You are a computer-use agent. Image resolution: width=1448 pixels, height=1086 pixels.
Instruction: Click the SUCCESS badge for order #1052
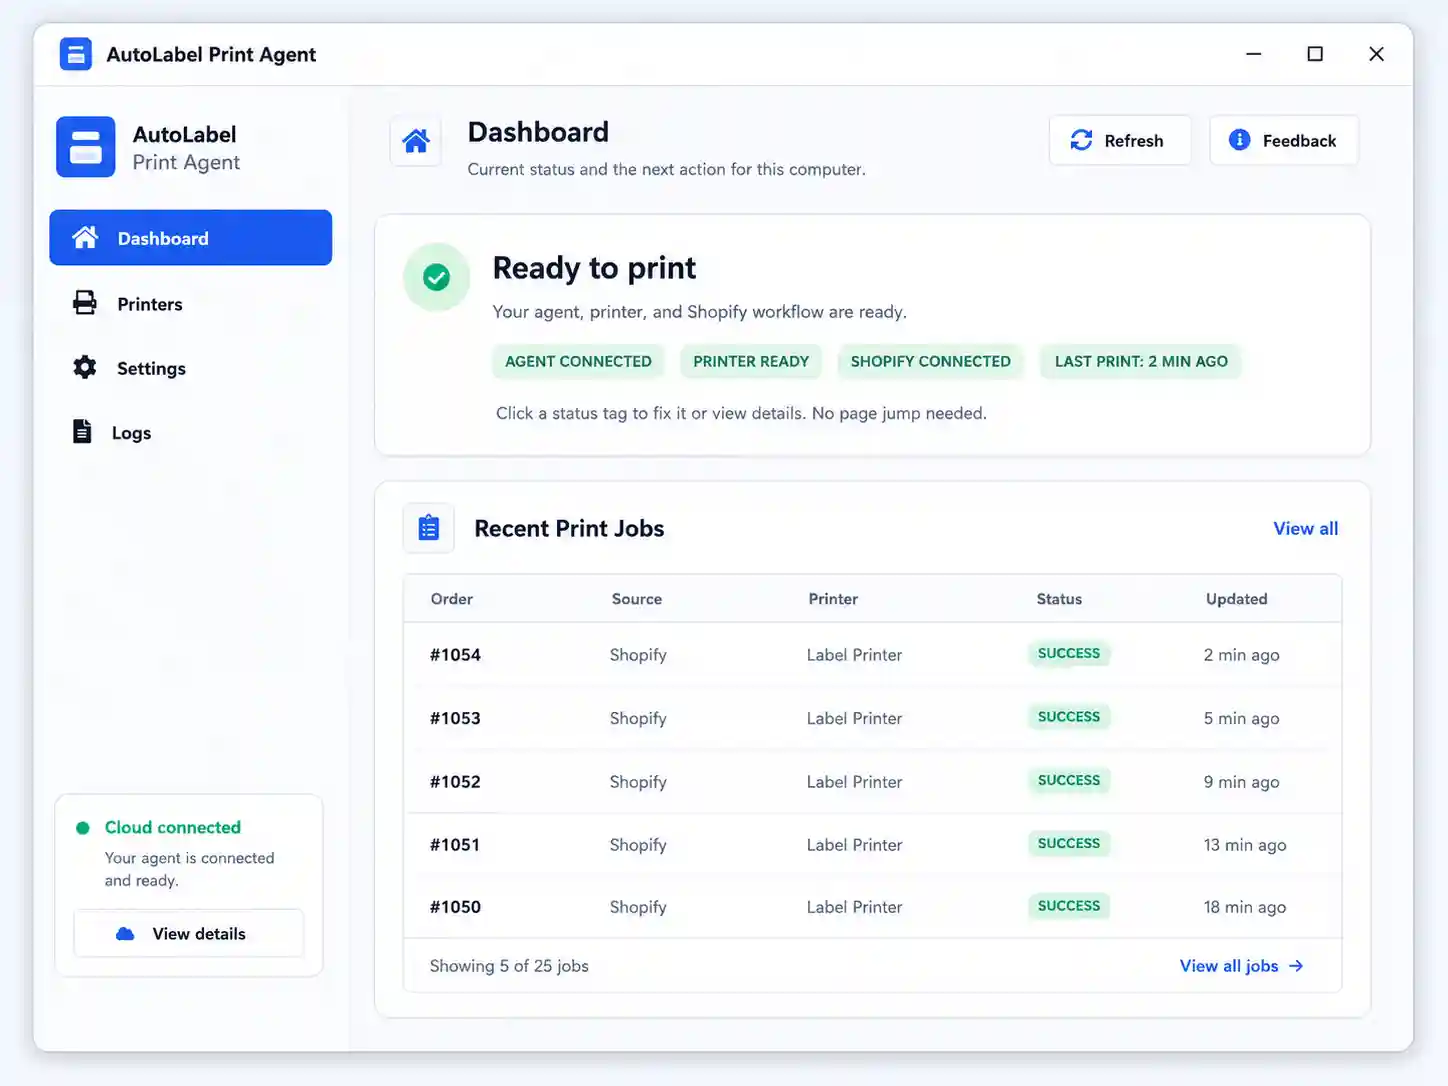pos(1069,780)
